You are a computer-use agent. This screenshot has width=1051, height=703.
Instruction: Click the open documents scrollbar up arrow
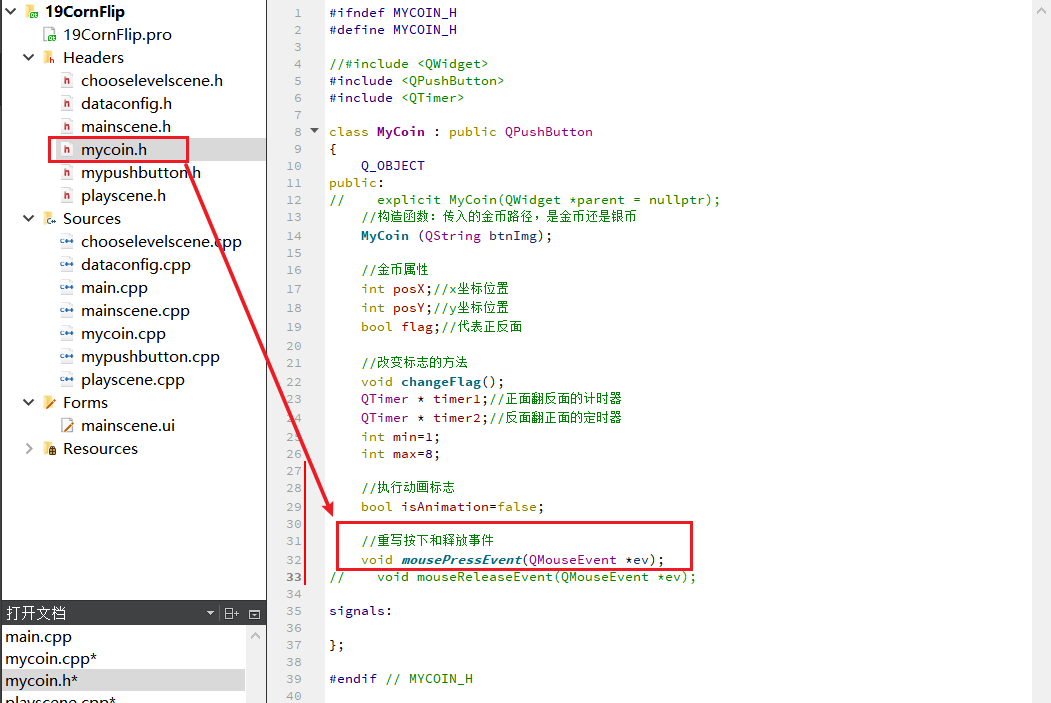(255, 636)
